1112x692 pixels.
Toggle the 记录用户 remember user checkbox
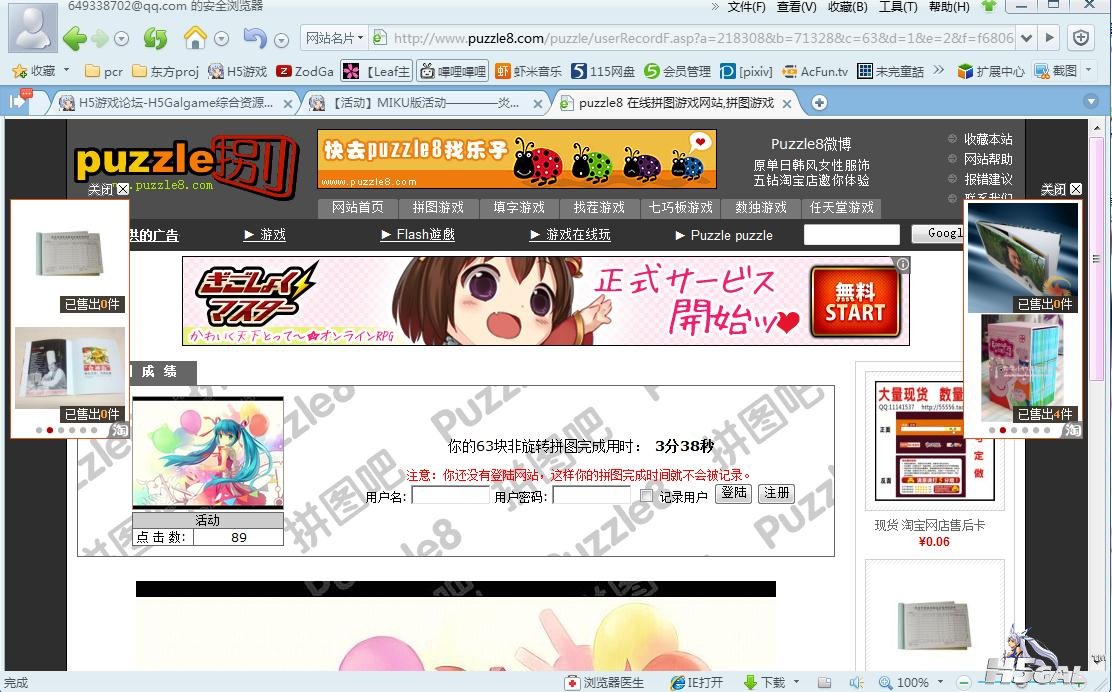(646, 495)
